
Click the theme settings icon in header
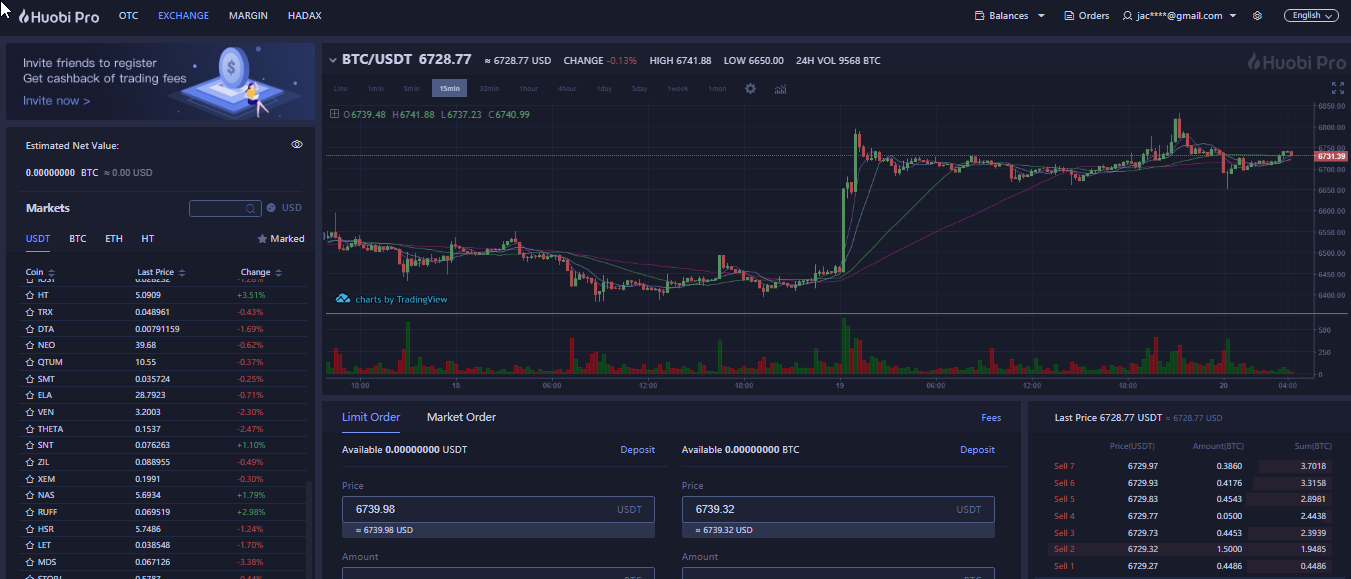tap(1258, 16)
